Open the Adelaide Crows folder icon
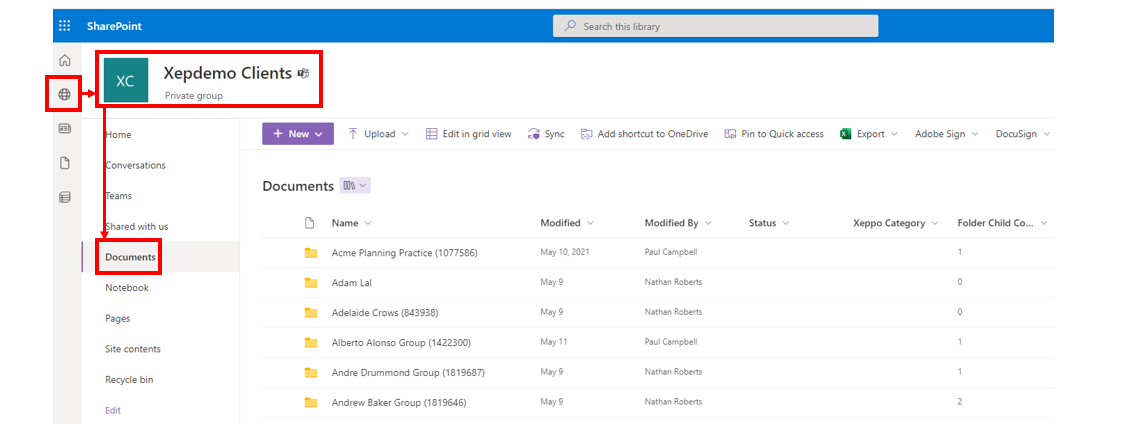This screenshot has height=424, width=1143. 311,313
